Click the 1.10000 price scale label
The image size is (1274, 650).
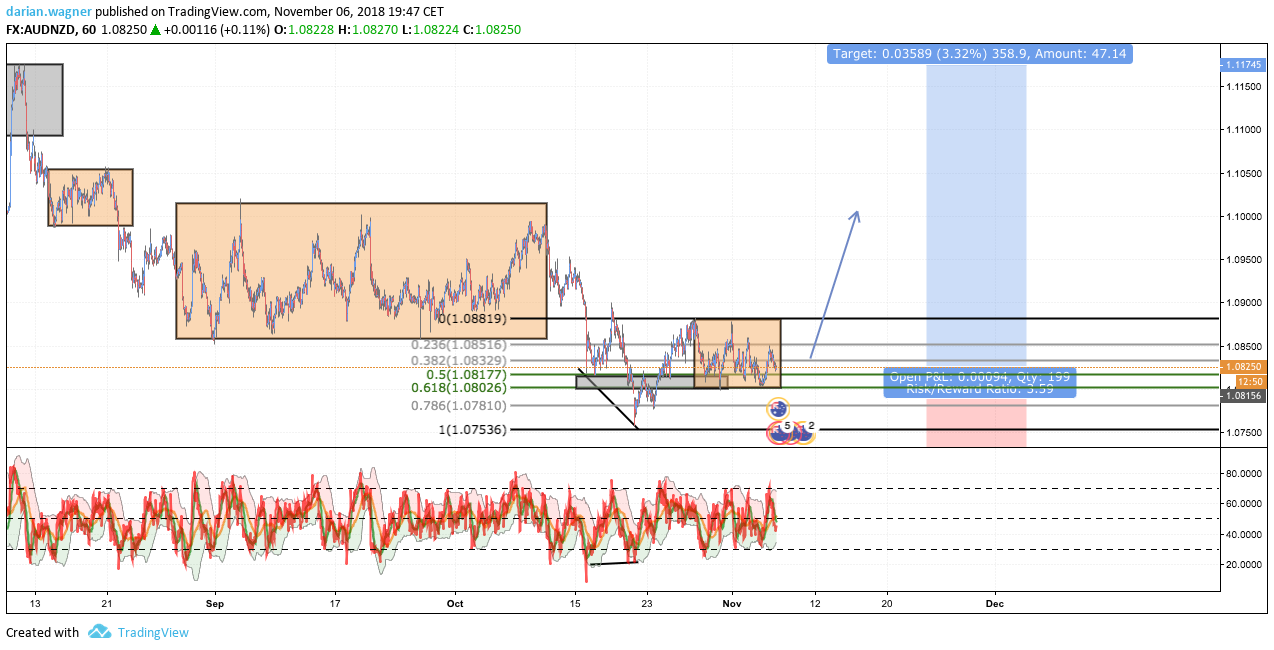1245,216
